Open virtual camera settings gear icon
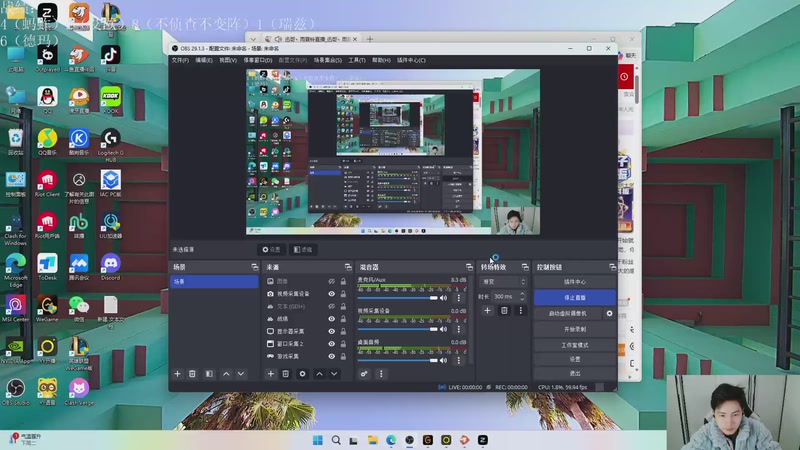This screenshot has height=450, width=800. click(609, 313)
